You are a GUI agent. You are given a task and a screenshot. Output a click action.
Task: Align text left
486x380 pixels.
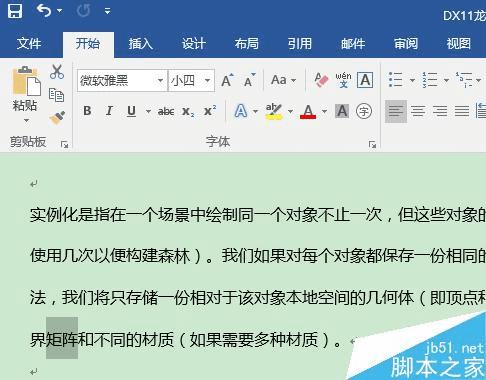coord(396,111)
